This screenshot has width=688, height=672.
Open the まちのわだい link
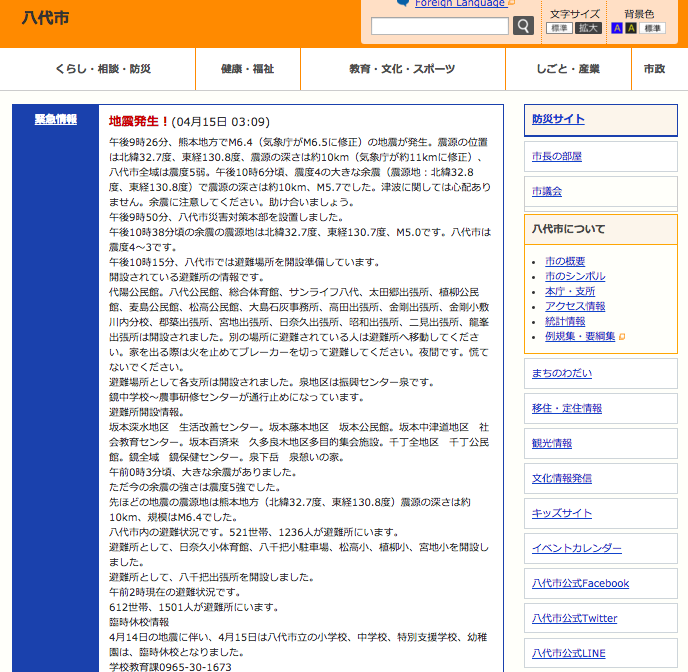[562, 373]
